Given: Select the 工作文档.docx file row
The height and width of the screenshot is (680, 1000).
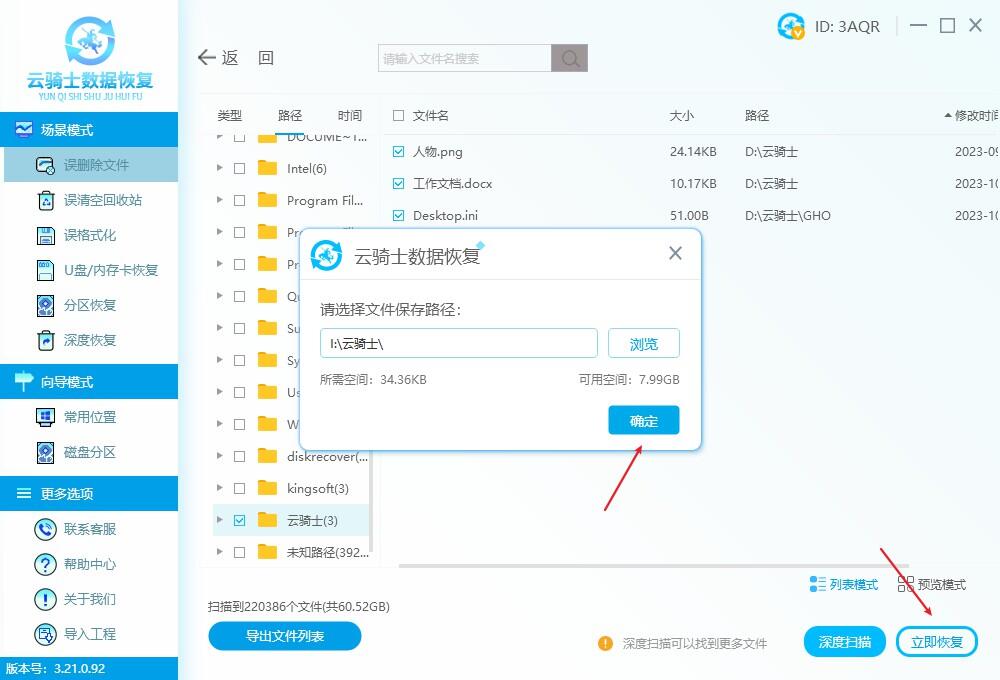Looking at the screenshot, I should (692, 184).
